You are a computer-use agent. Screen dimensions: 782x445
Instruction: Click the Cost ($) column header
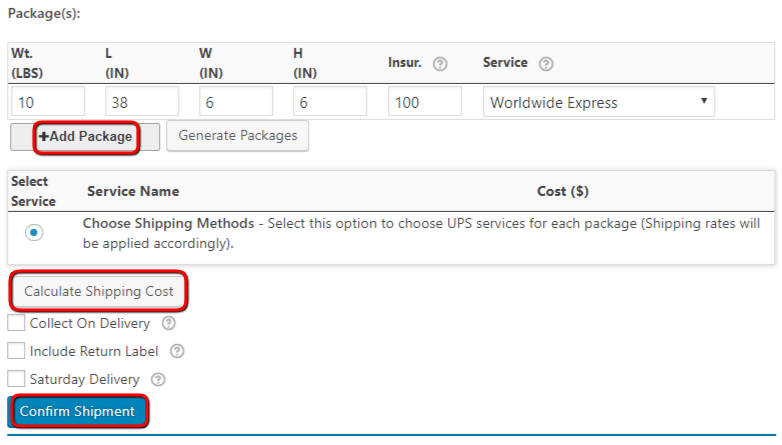563,192
